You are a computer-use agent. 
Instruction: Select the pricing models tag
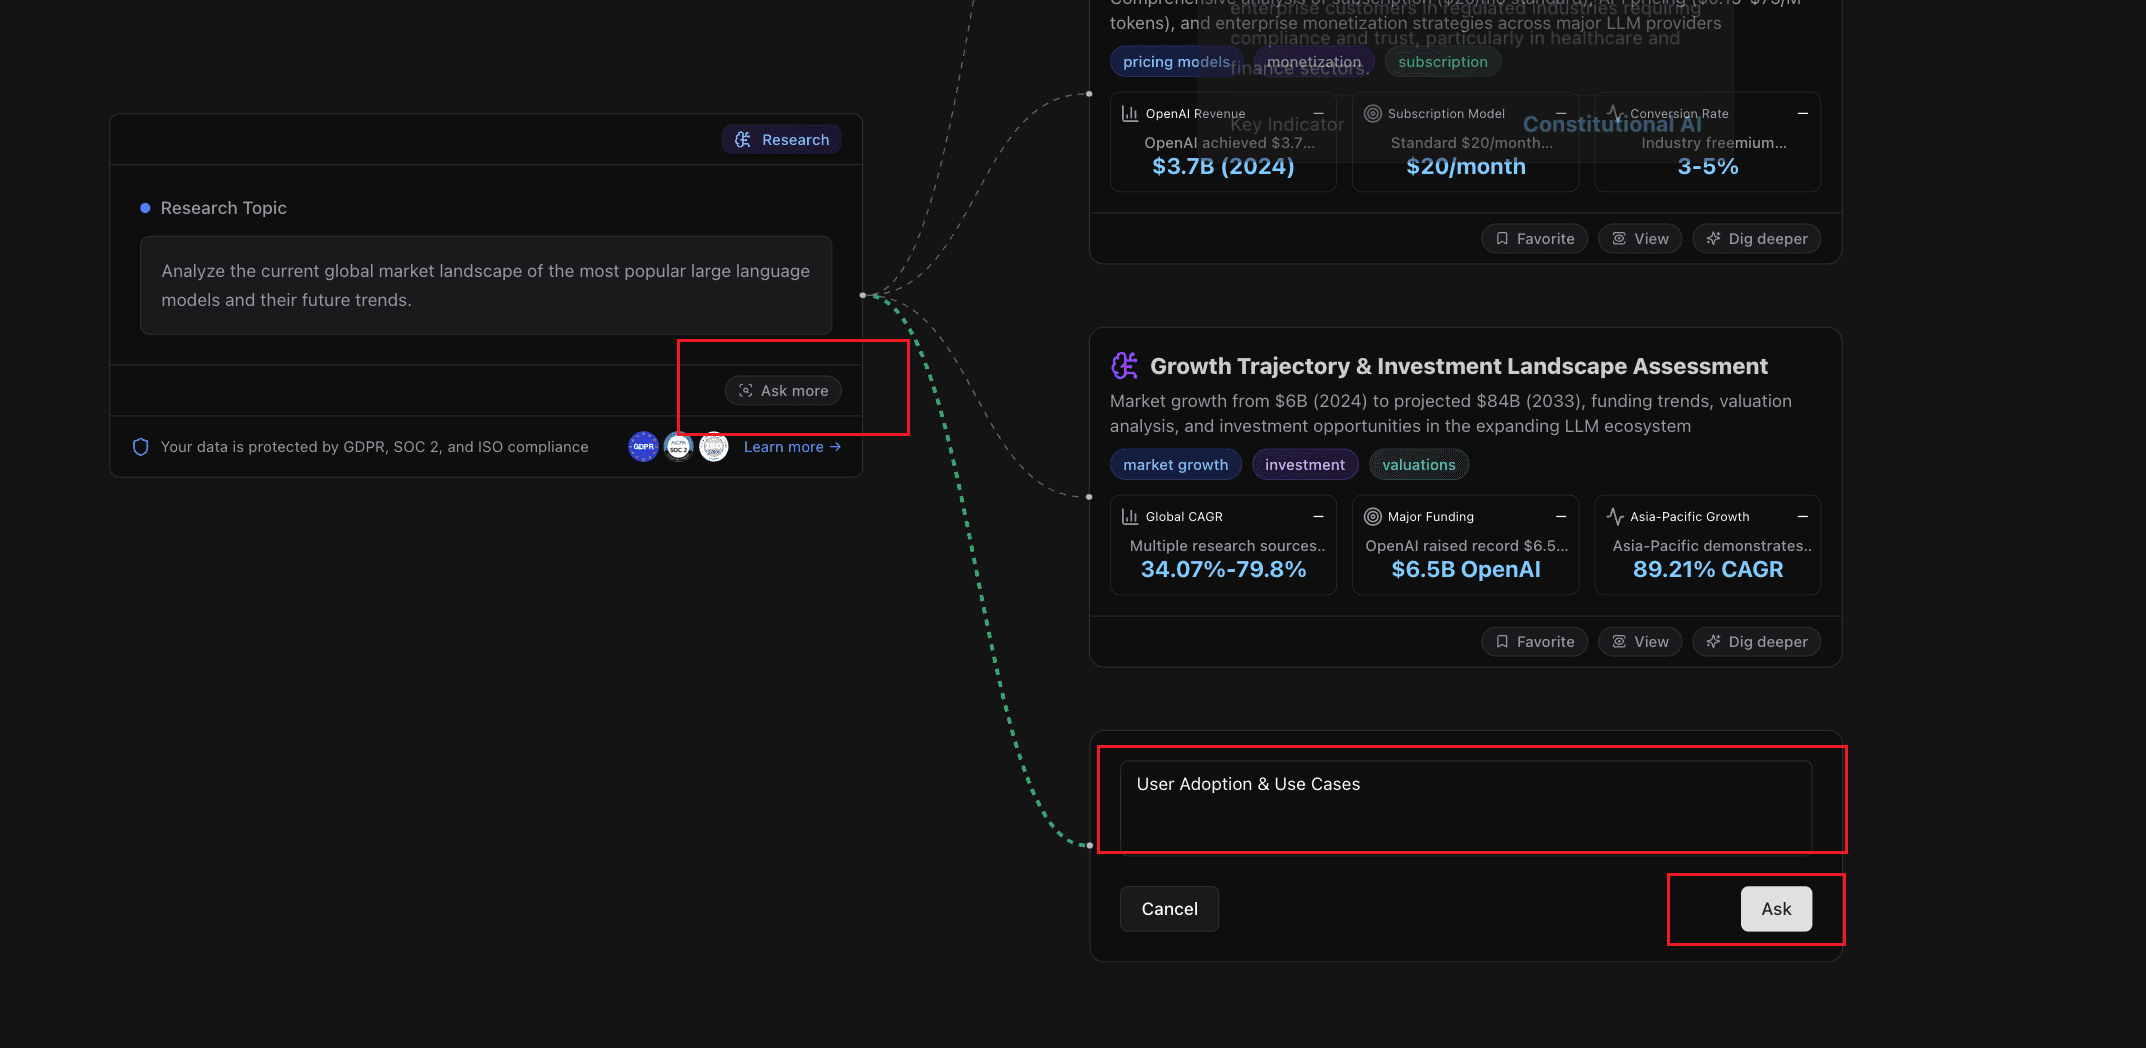(x=1176, y=62)
